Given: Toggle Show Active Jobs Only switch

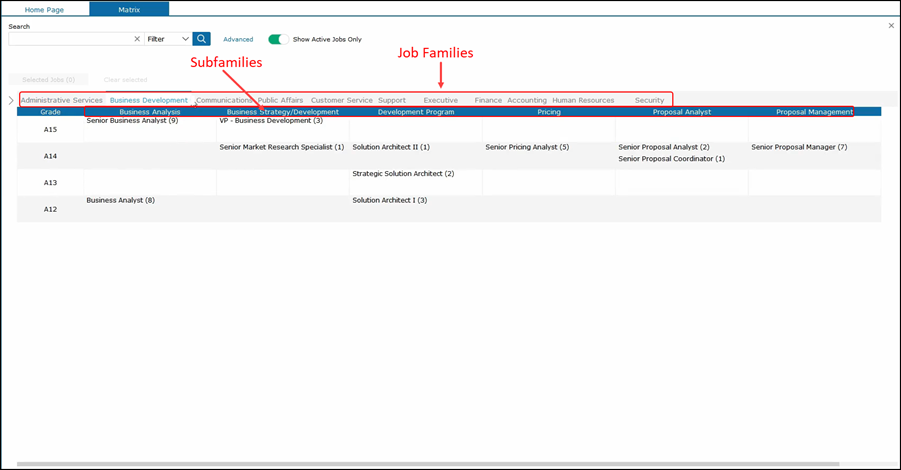Looking at the screenshot, I should 278,39.
